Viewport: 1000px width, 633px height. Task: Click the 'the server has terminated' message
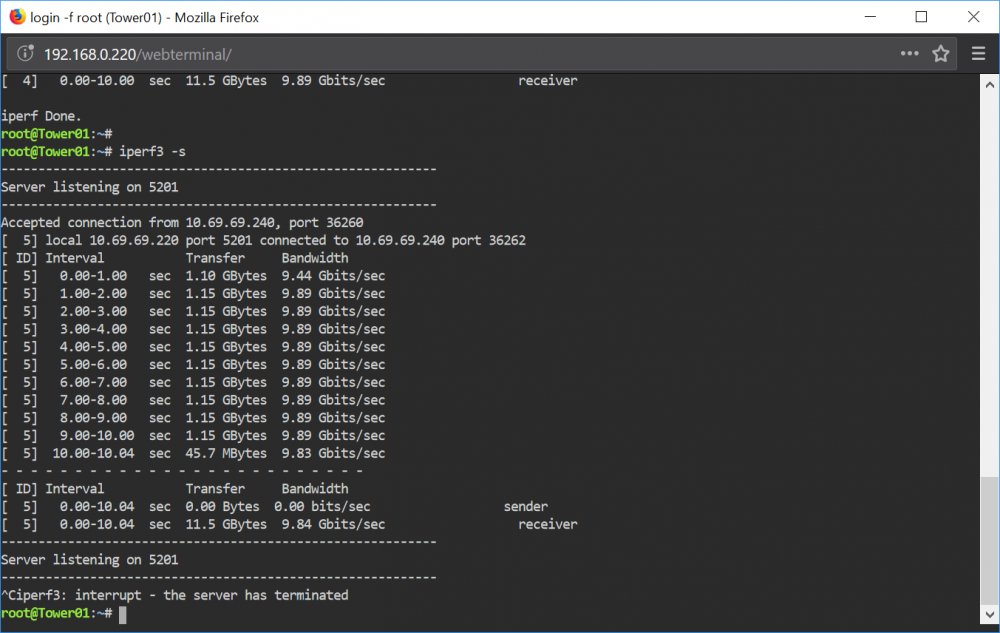click(256, 595)
